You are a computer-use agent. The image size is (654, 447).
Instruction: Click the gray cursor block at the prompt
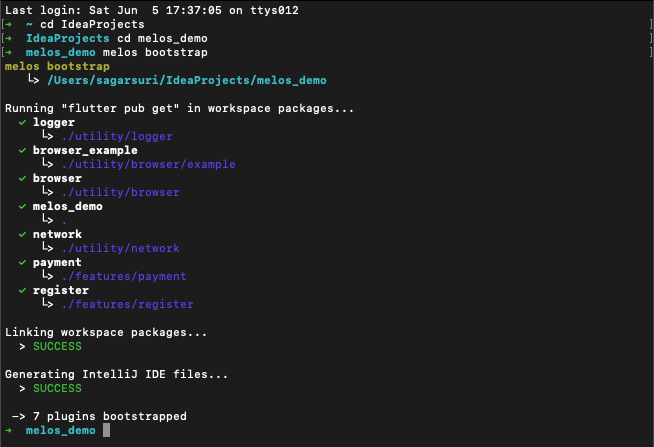106,430
